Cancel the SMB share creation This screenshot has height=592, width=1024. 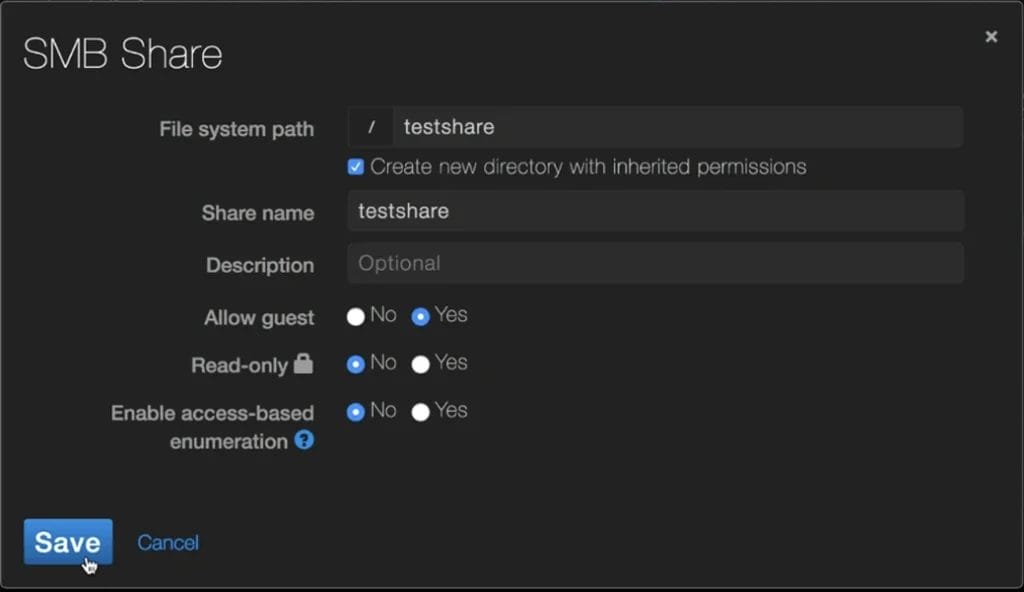[x=168, y=542]
